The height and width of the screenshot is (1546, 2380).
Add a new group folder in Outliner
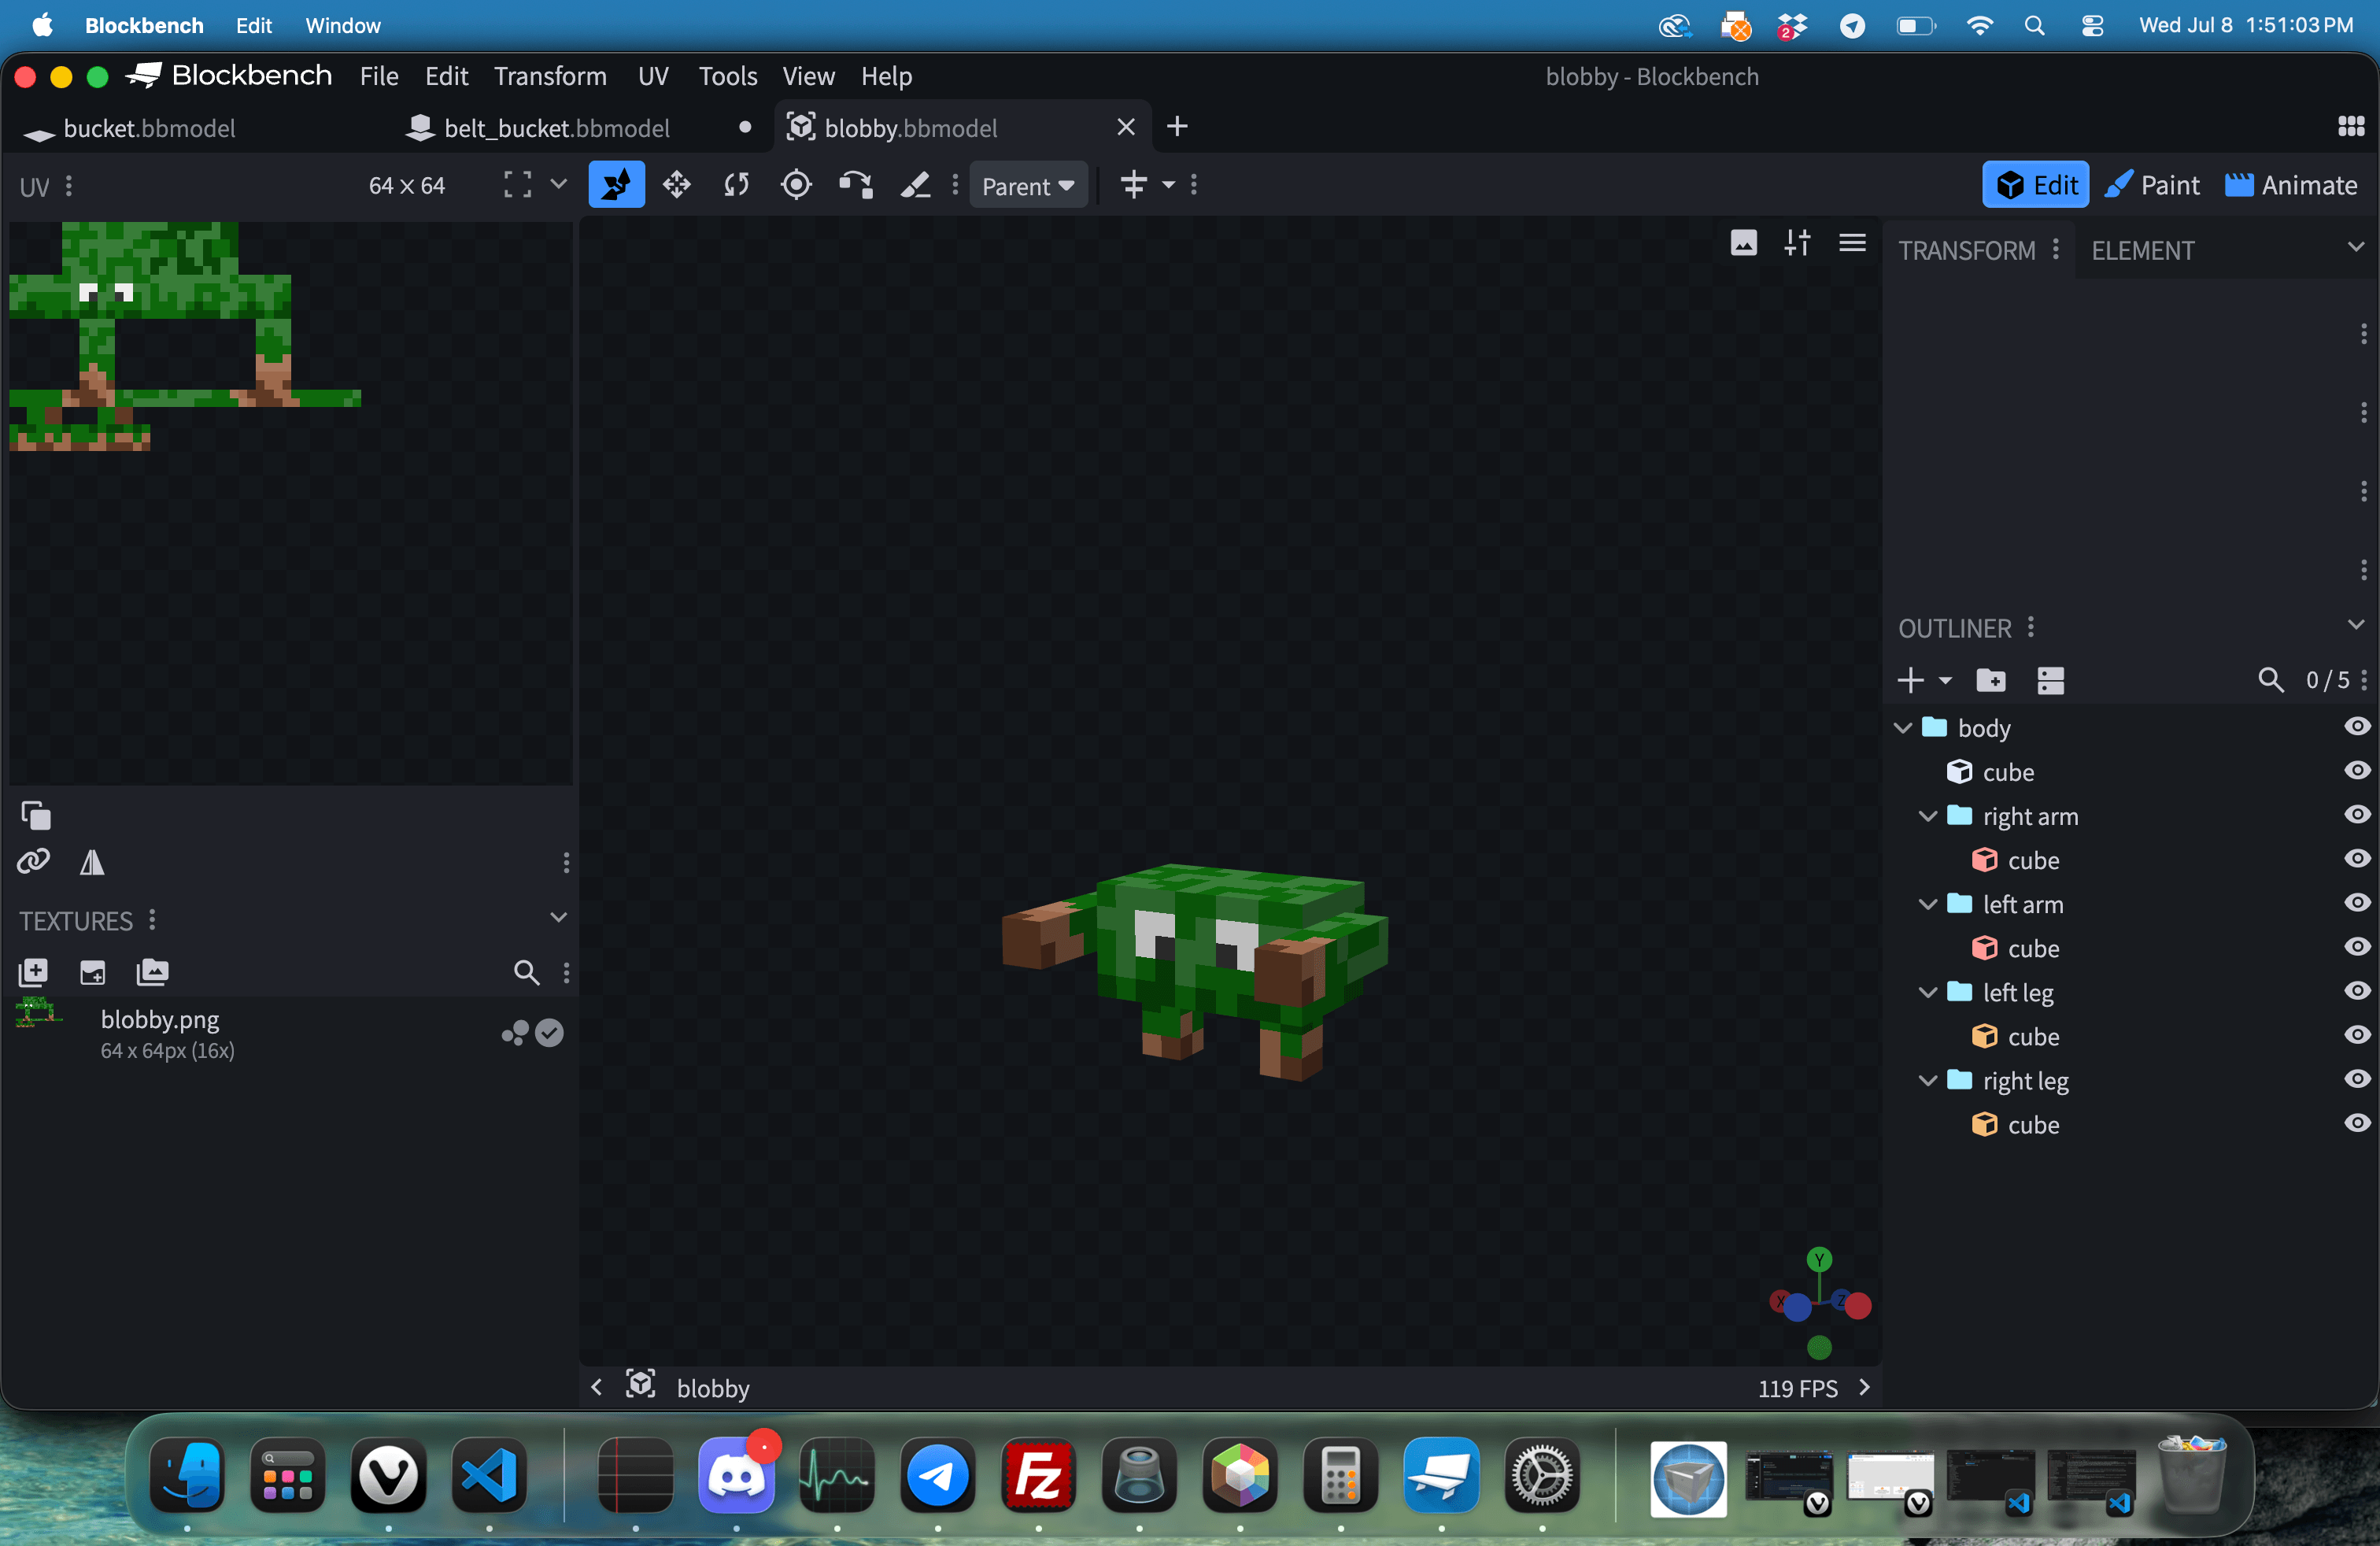(x=1991, y=680)
